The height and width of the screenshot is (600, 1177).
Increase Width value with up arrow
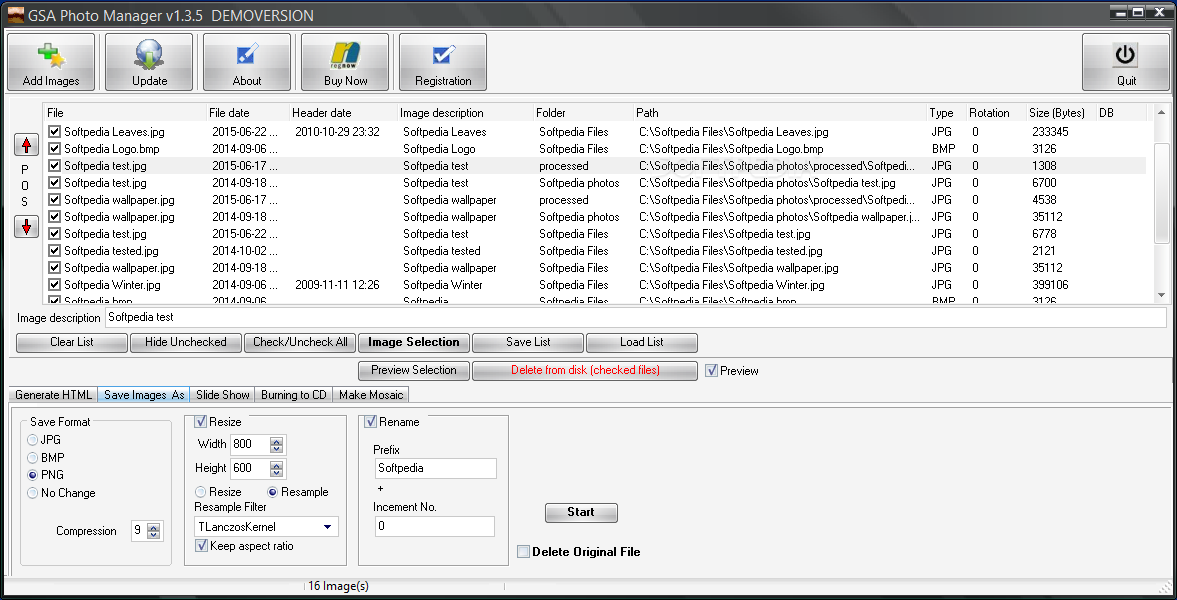(276, 441)
